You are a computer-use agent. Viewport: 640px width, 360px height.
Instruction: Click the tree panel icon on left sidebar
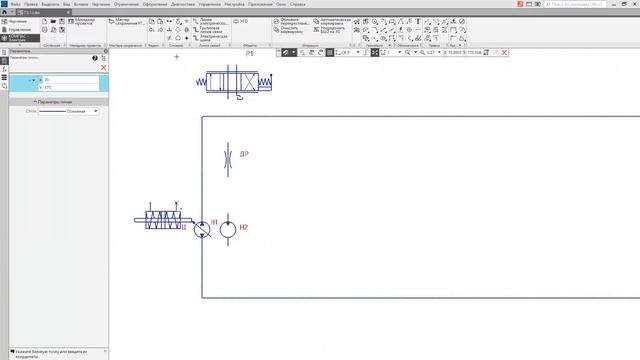click(x=4, y=52)
